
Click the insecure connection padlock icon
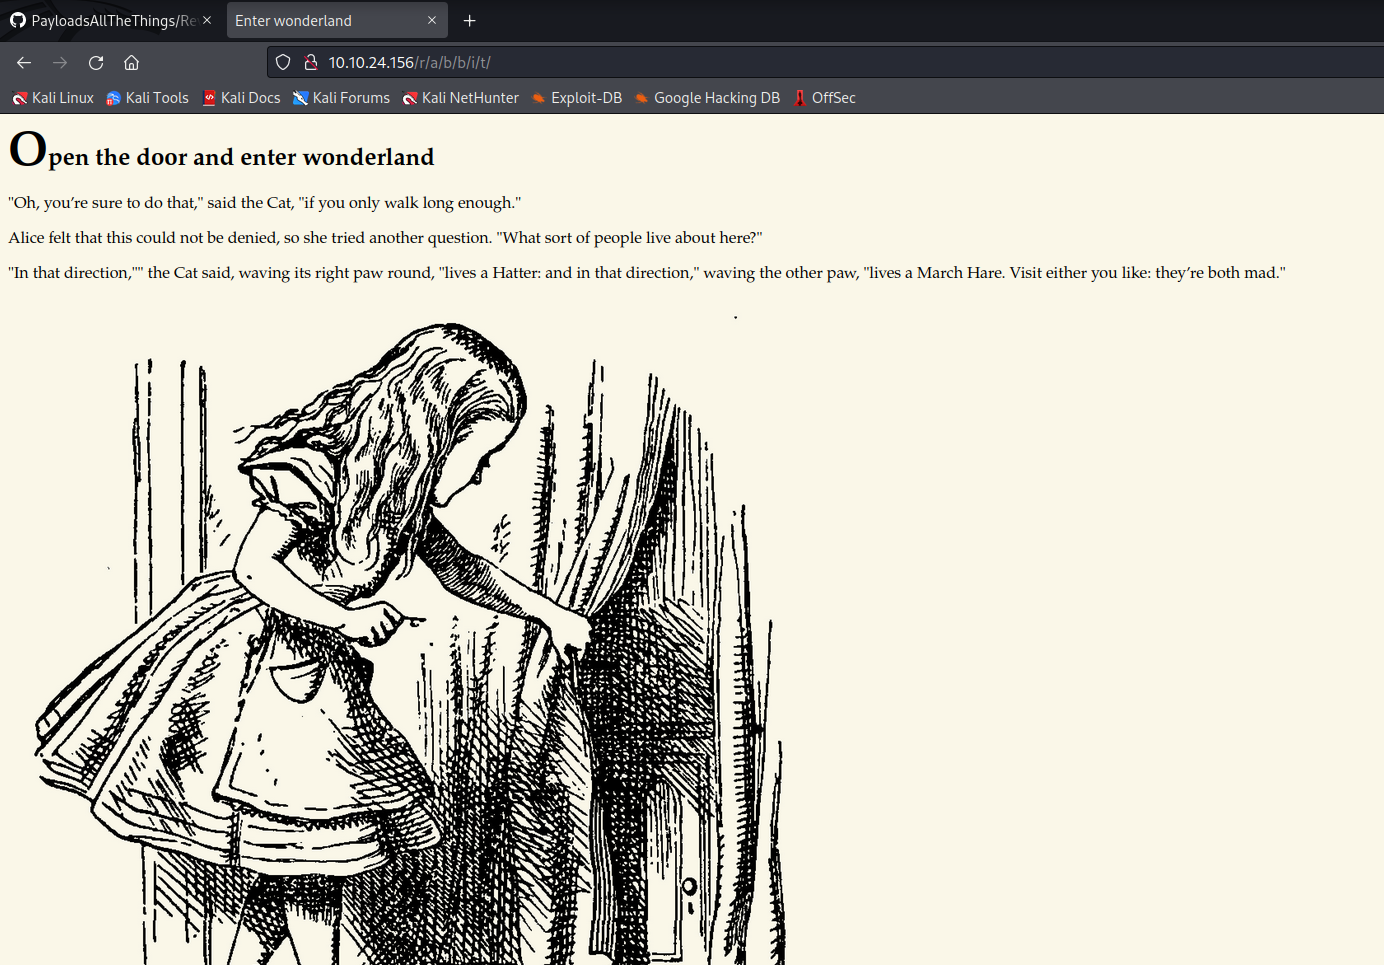pos(311,62)
